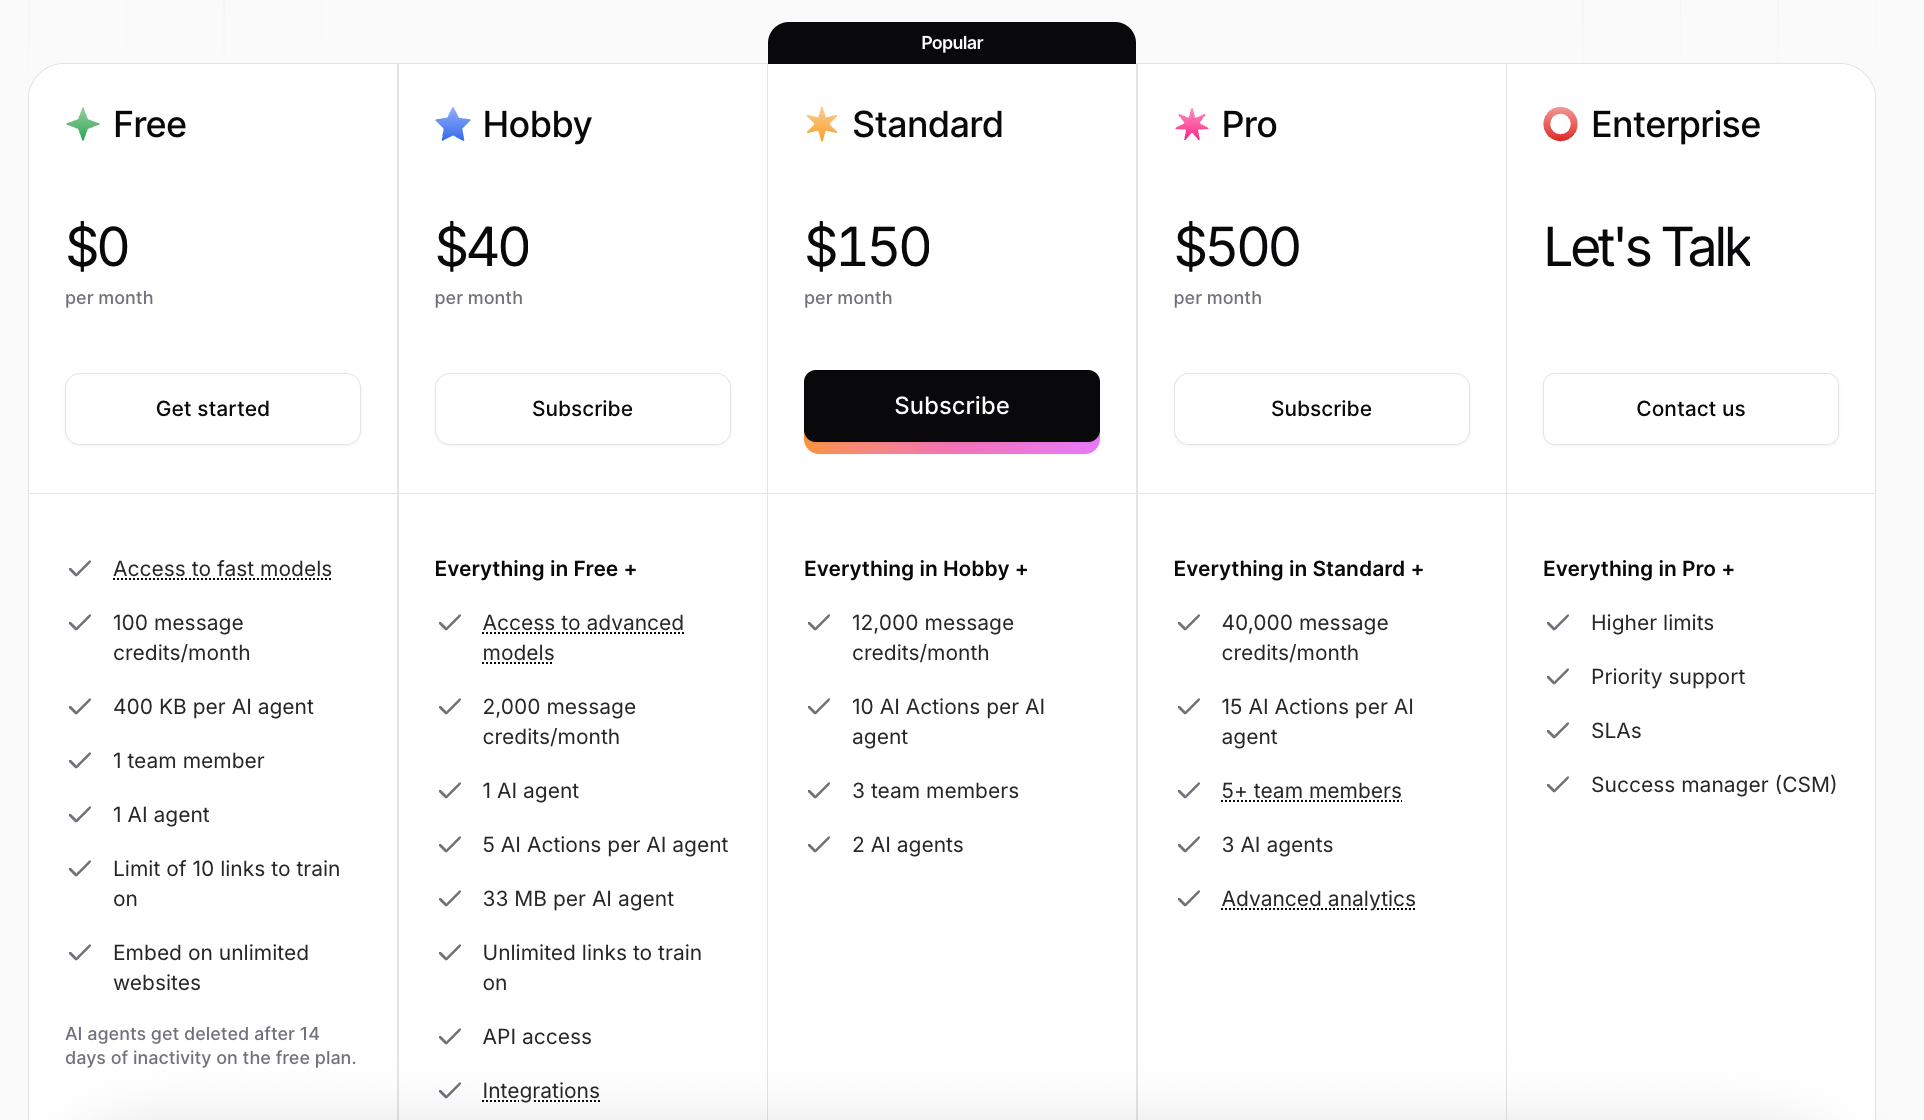Click the Integrations link under Hobby
Screen dimensions: 1924x1120
pyautogui.click(x=541, y=1091)
